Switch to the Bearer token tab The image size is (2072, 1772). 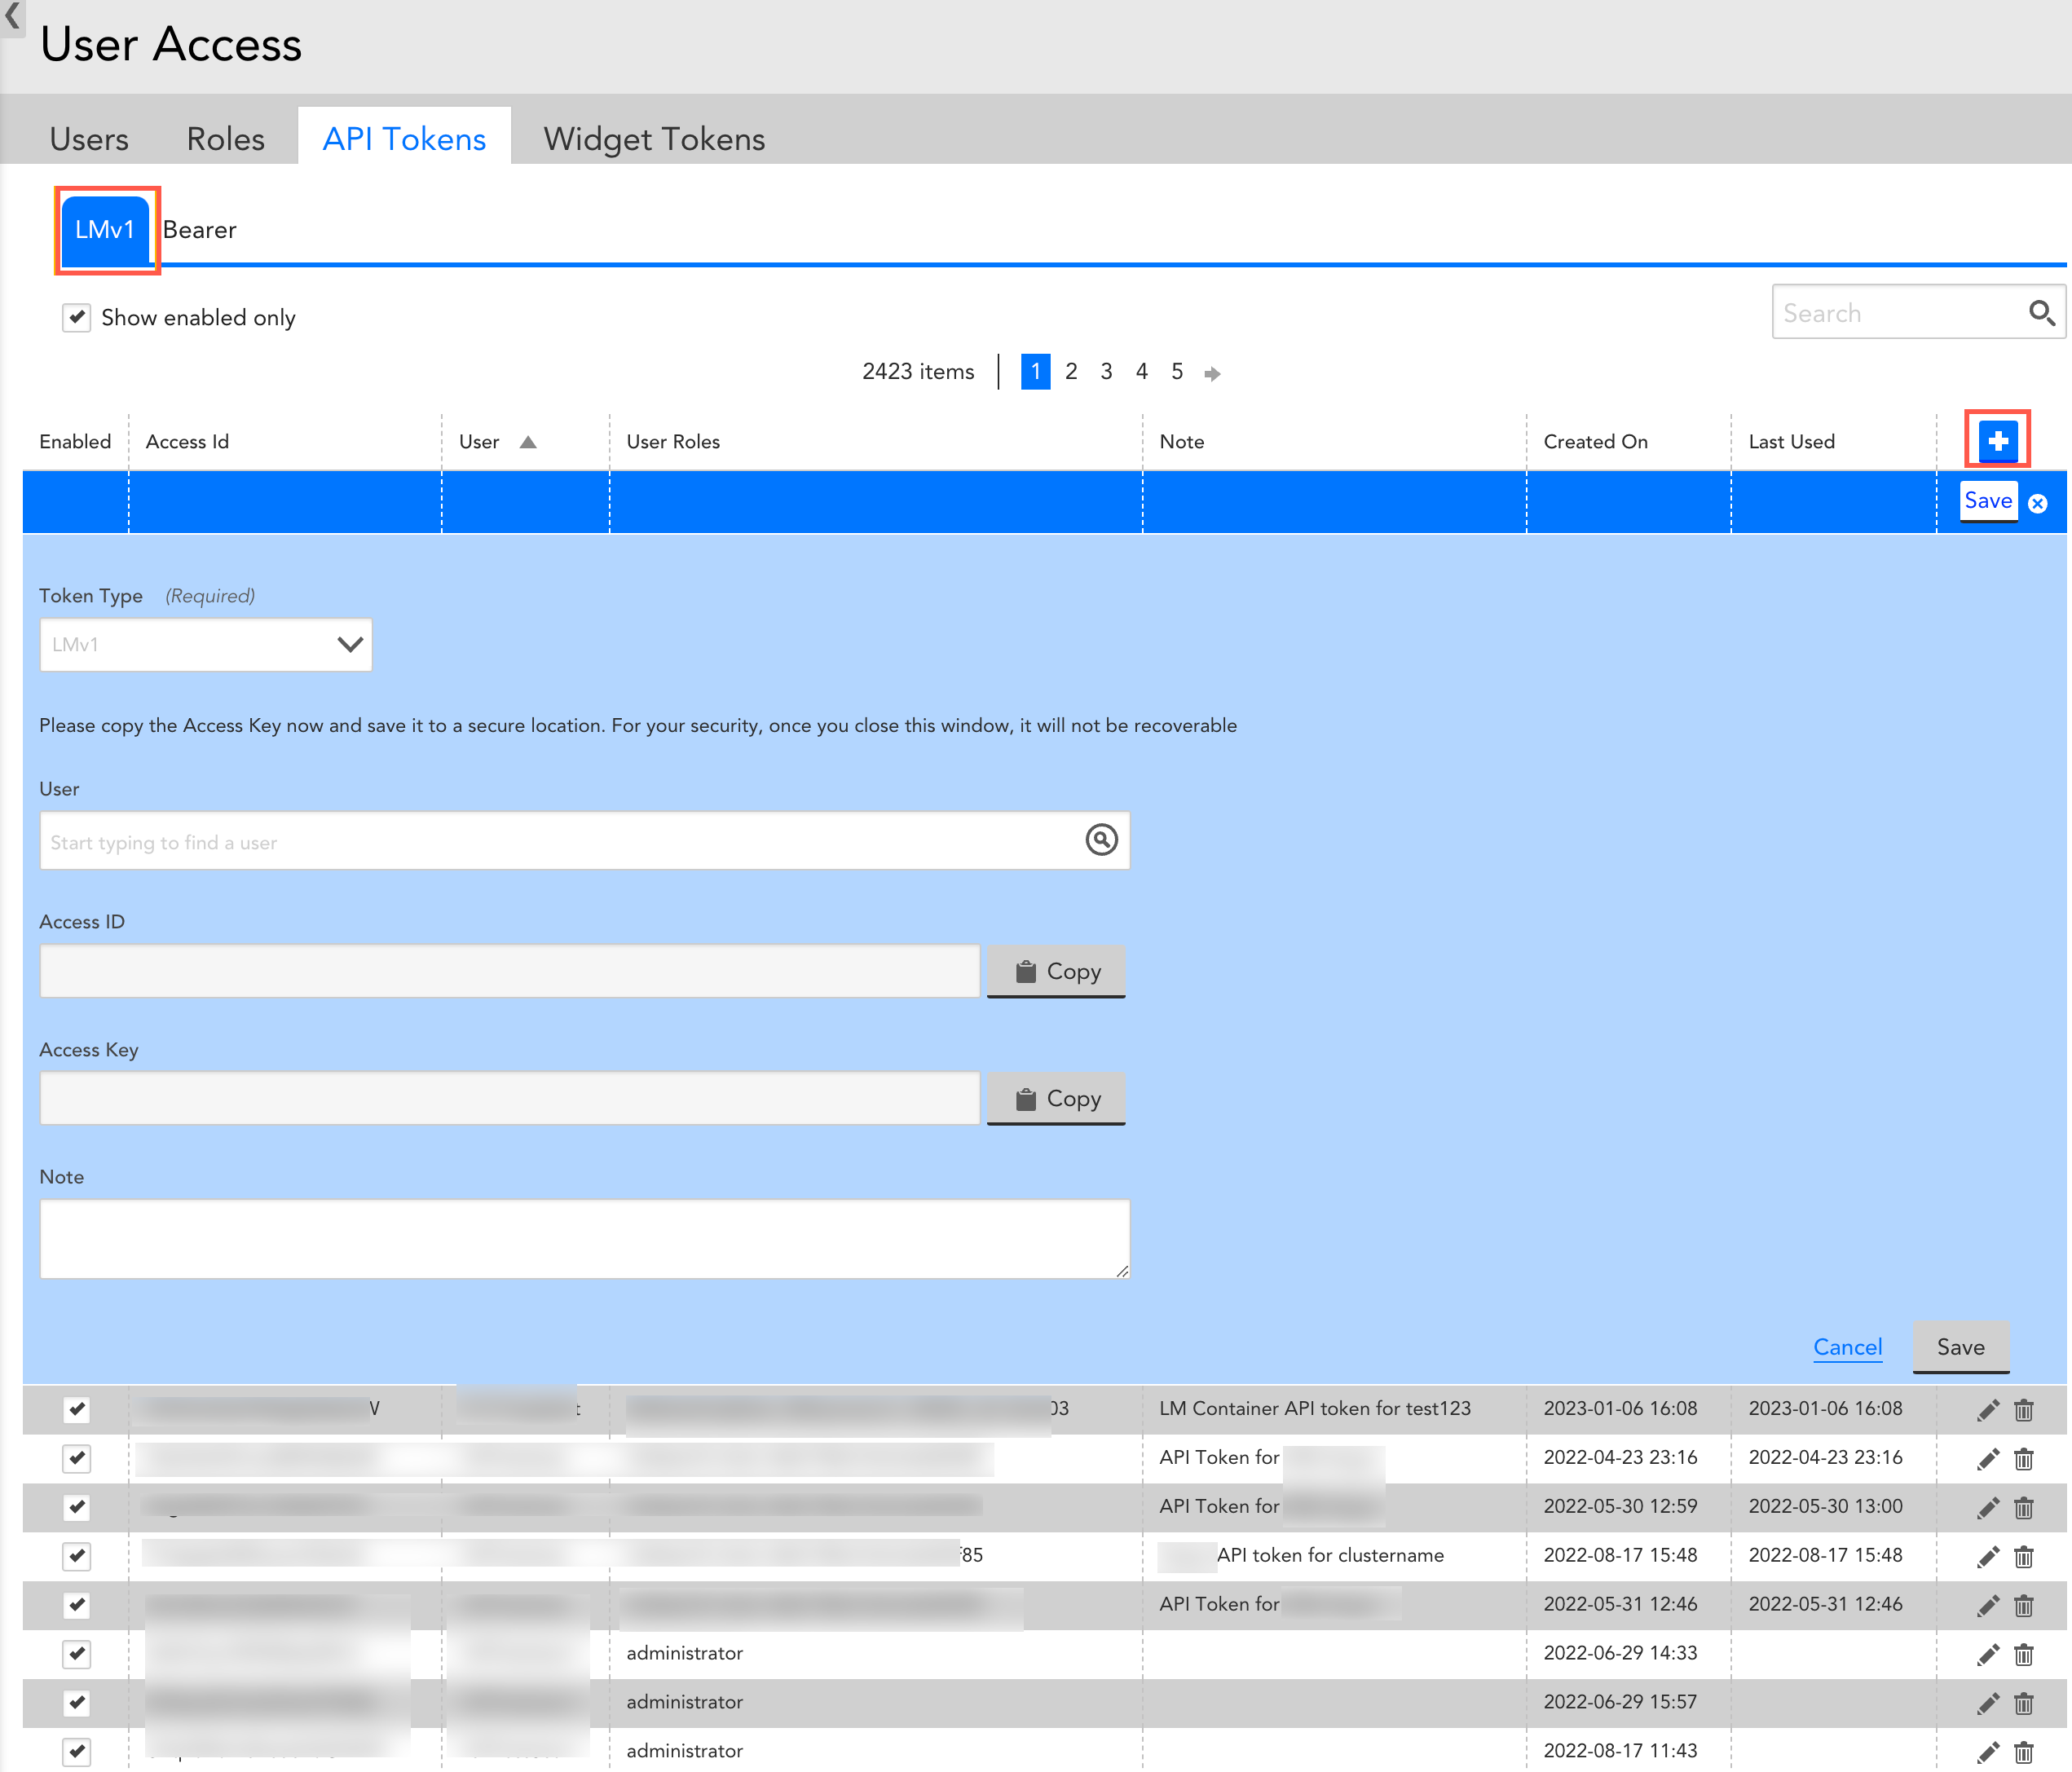(199, 228)
